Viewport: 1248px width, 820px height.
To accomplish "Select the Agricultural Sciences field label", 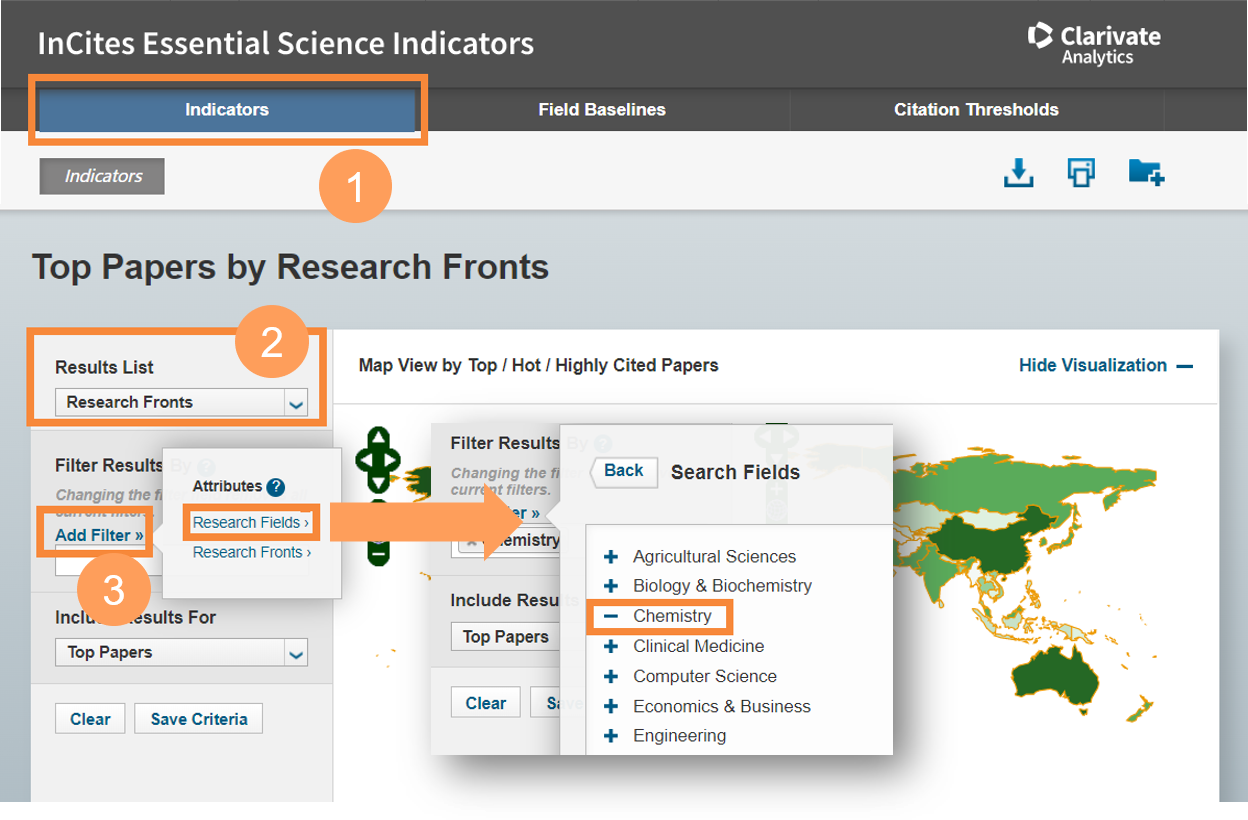I will point(714,557).
